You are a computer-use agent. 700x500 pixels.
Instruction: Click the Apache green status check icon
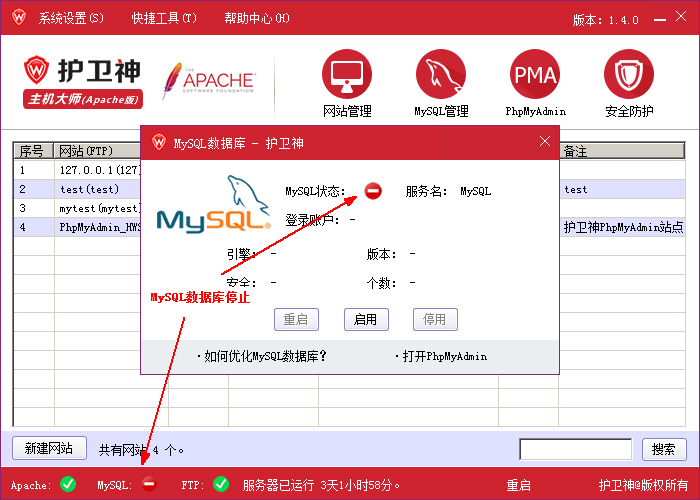pyautogui.click(x=68, y=485)
